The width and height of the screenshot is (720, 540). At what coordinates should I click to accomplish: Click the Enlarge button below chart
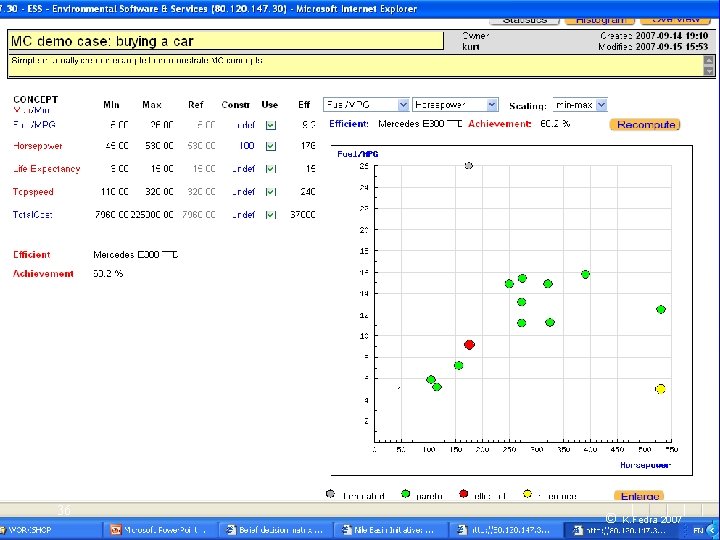(x=640, y=496)
